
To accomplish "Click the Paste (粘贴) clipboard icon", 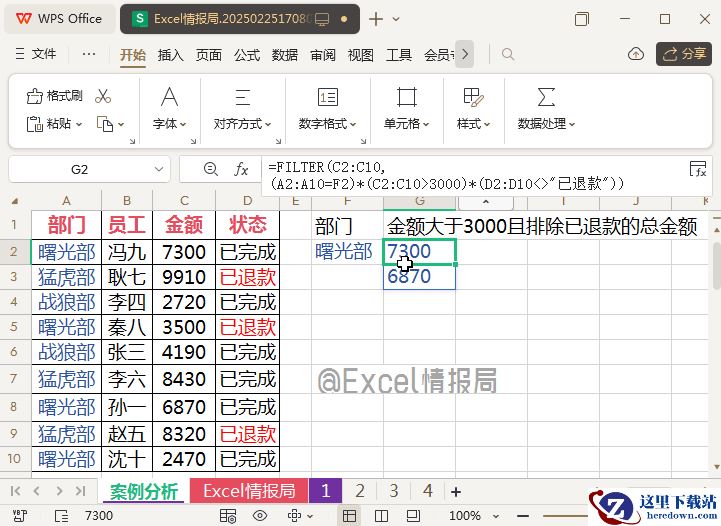I will tap(35, 124).
